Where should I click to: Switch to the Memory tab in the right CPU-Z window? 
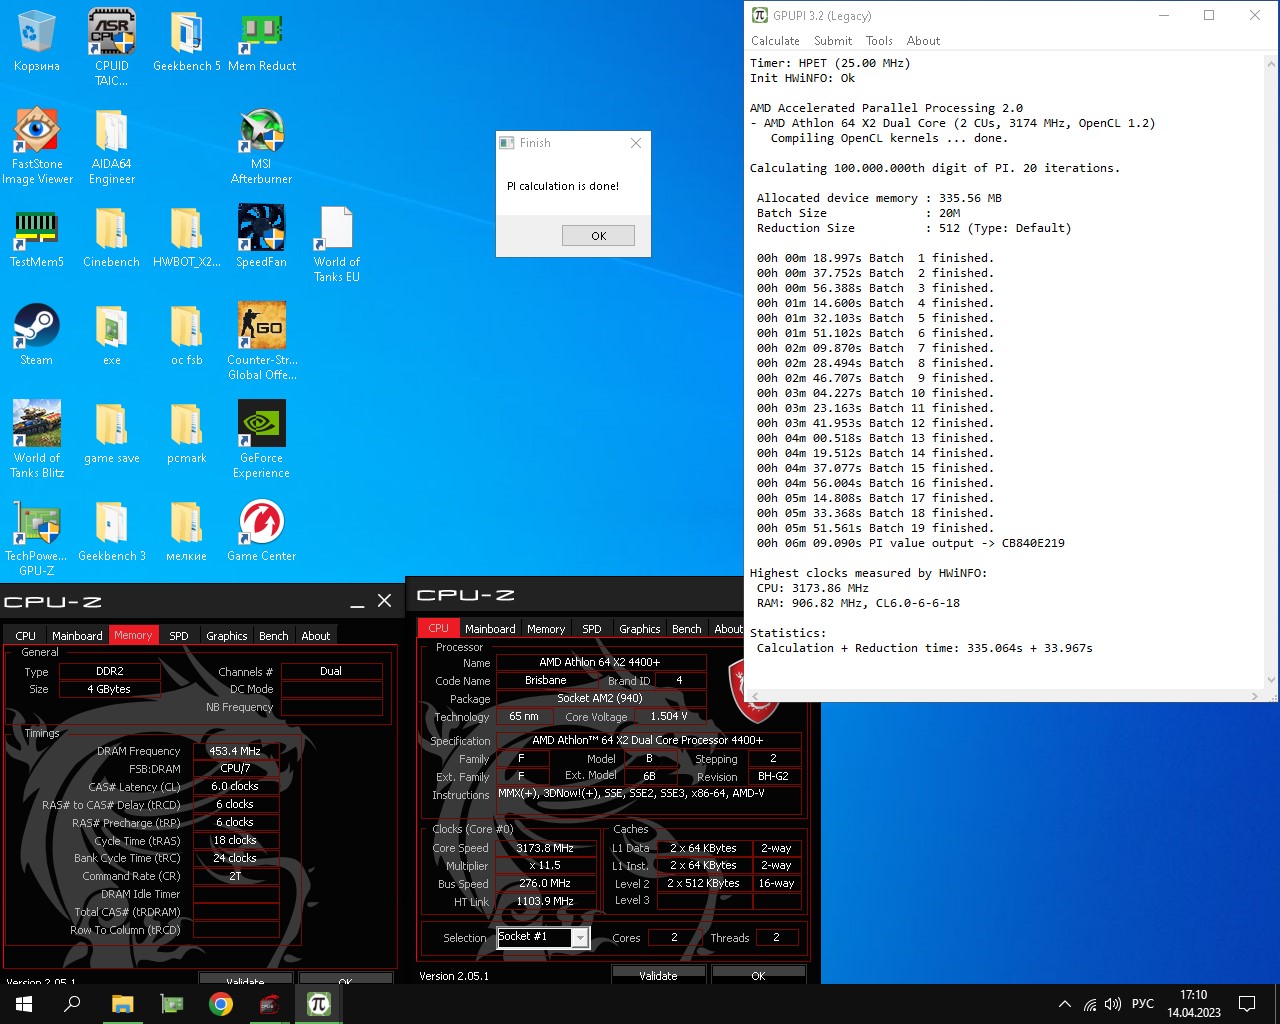click(x=546, y=629)
